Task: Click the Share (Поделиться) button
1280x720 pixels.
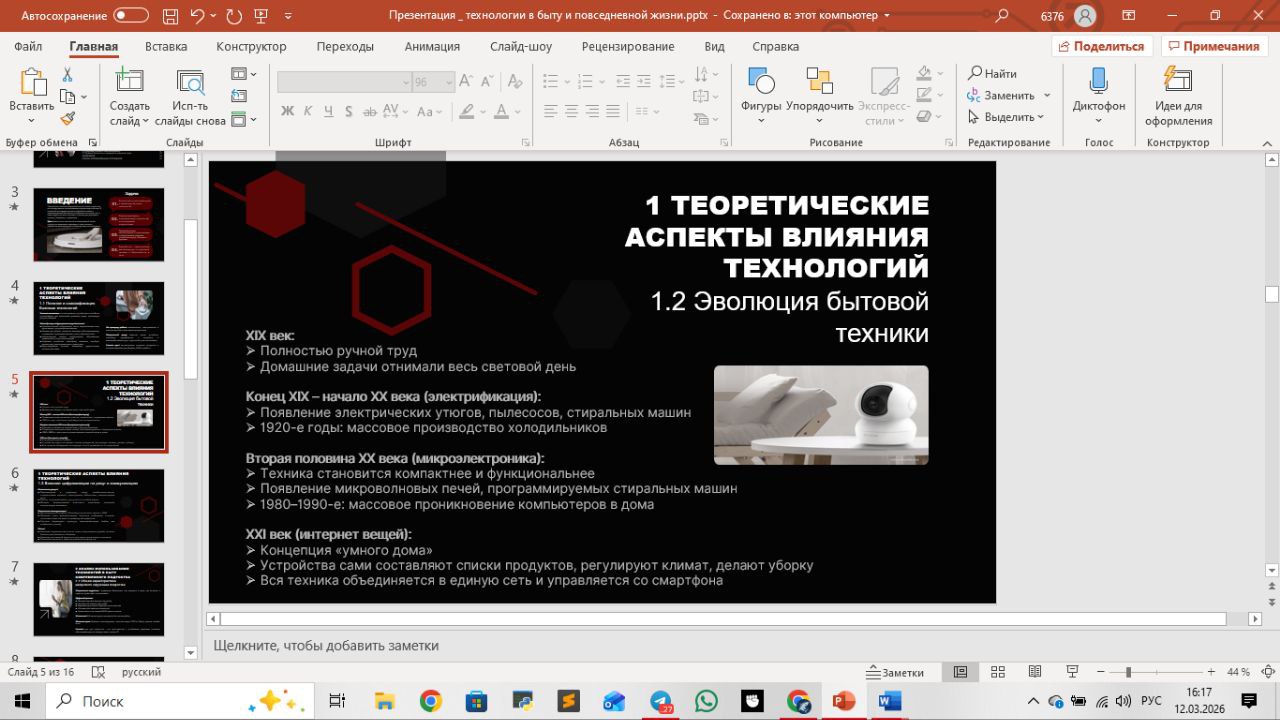Action: (x=1102, y=46)
